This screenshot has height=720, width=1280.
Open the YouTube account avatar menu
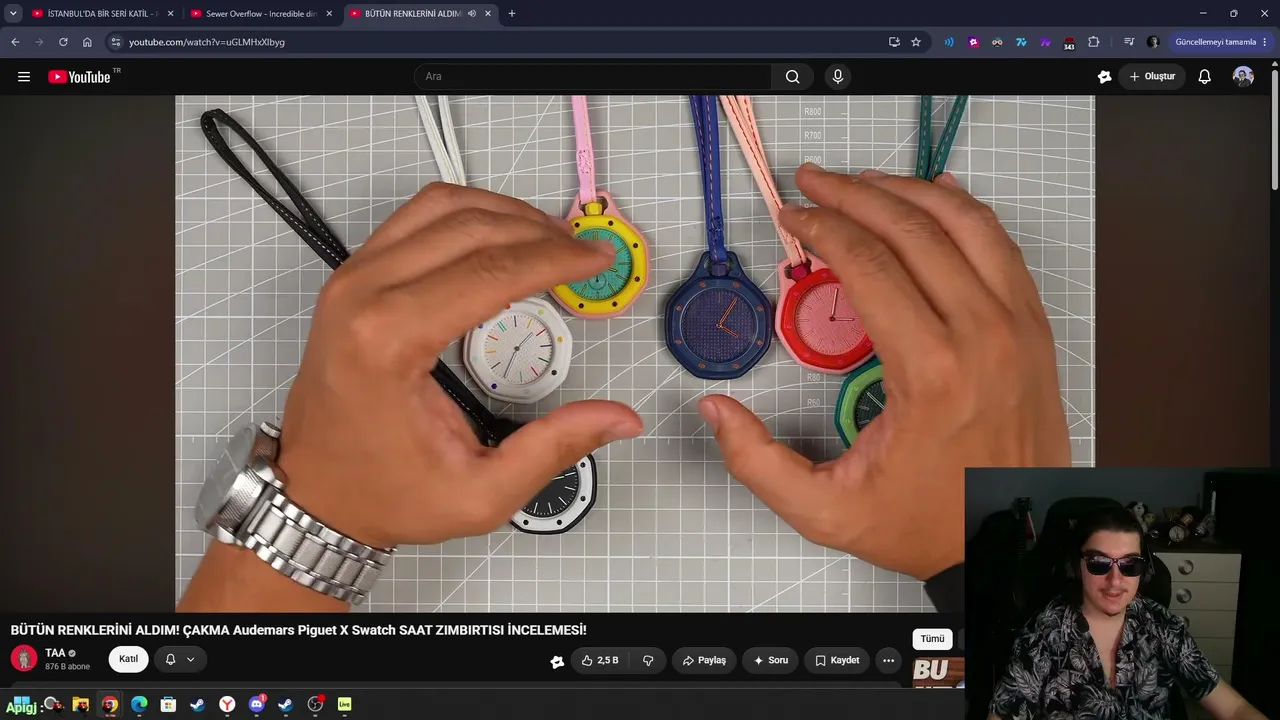click(1243, 77)
